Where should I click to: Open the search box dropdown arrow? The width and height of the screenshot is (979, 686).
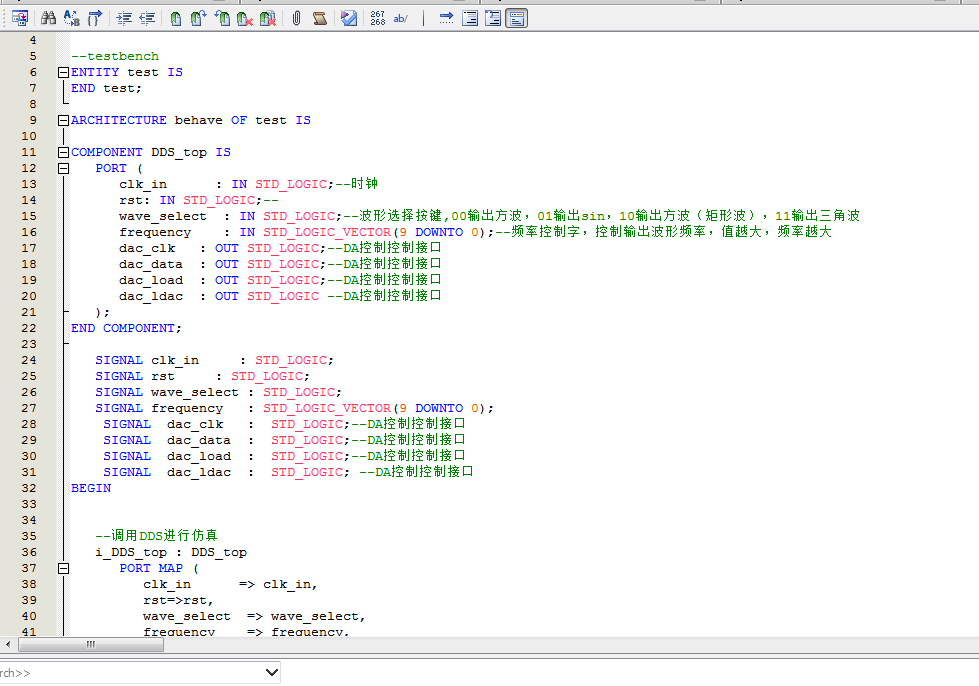pyautogui.click(x=272, y=673)
